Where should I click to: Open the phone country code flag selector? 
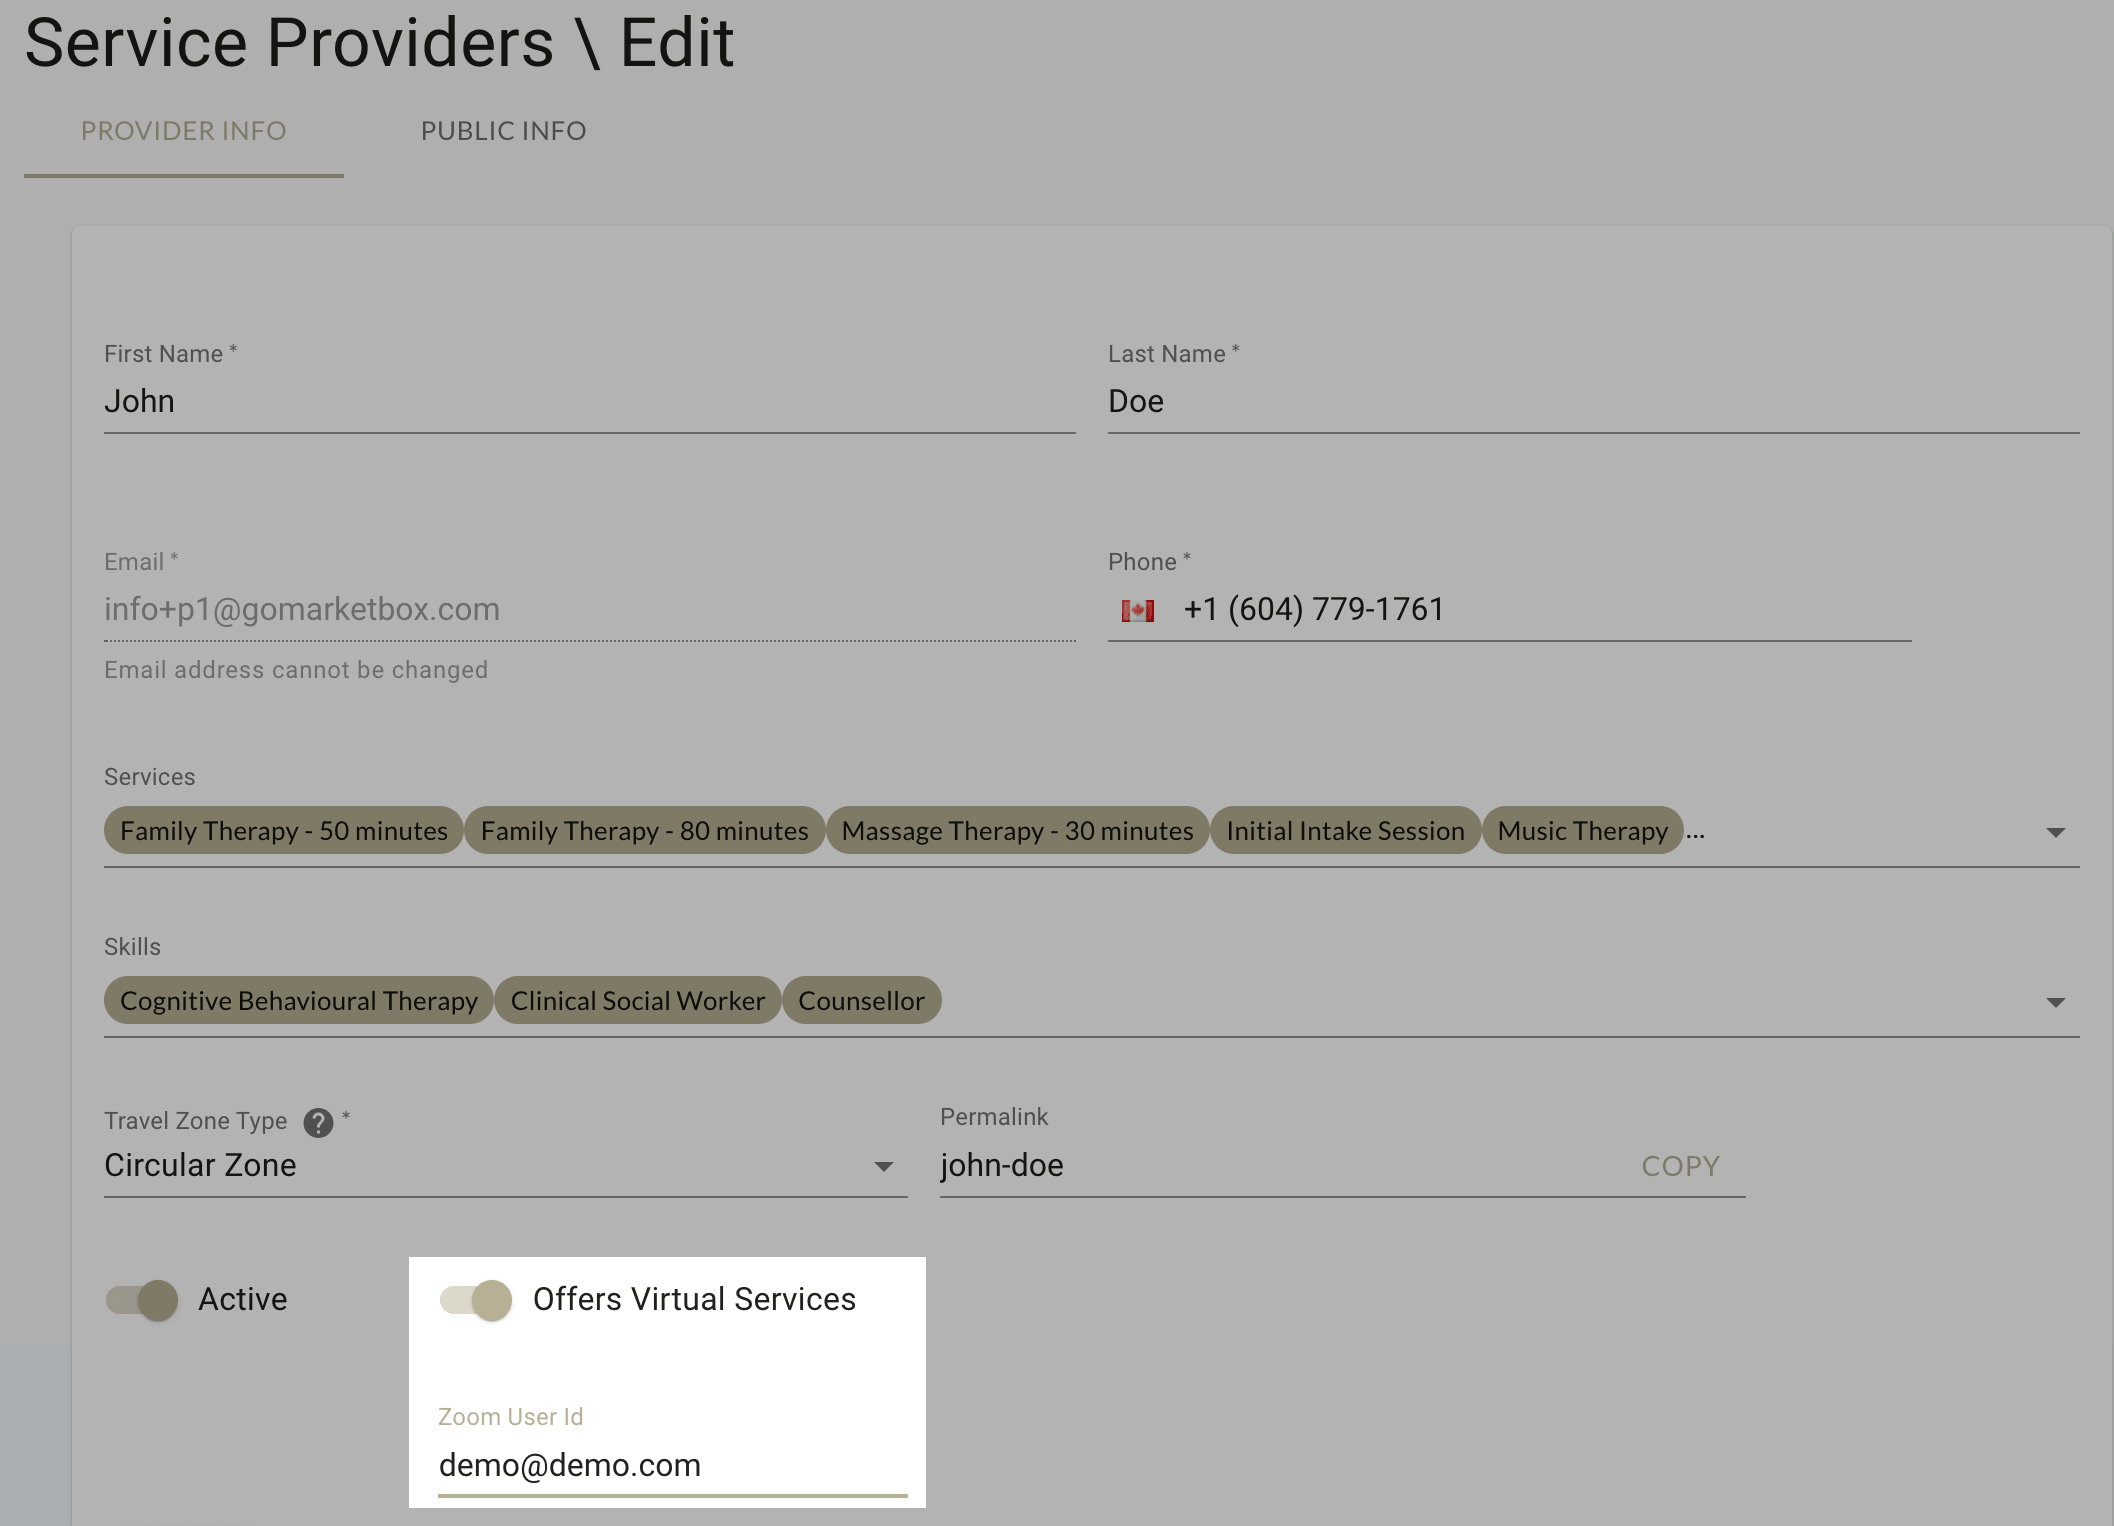coord(1140,608)
